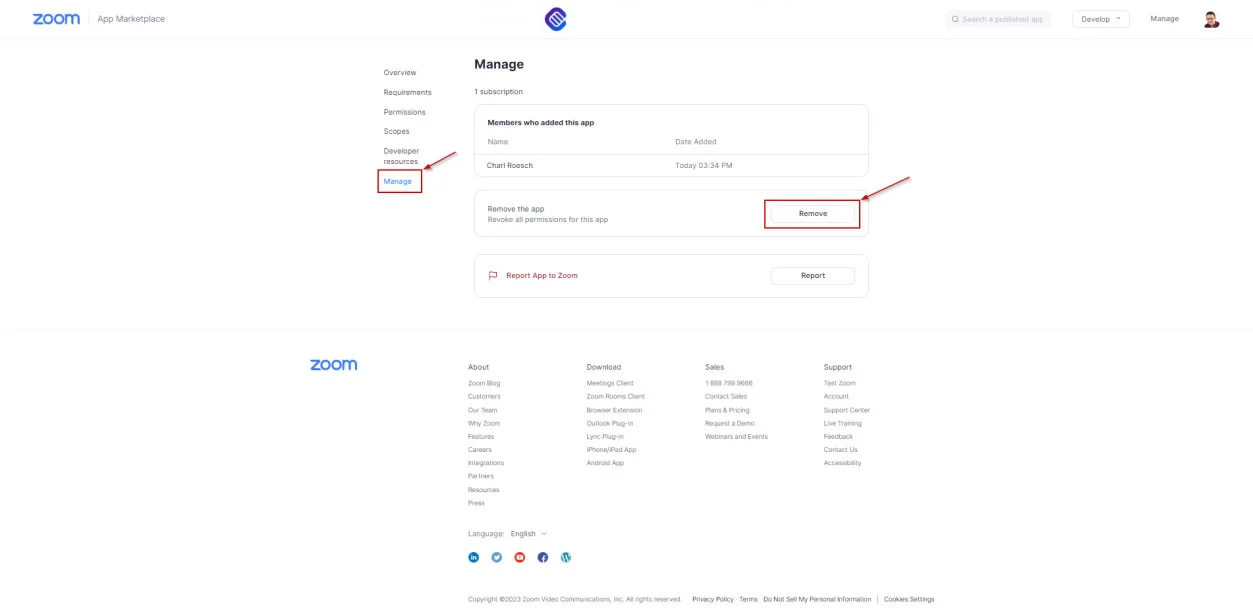1253x612 pixels.
Task: Select Overview in the sidebar
Action: (400, 73)
